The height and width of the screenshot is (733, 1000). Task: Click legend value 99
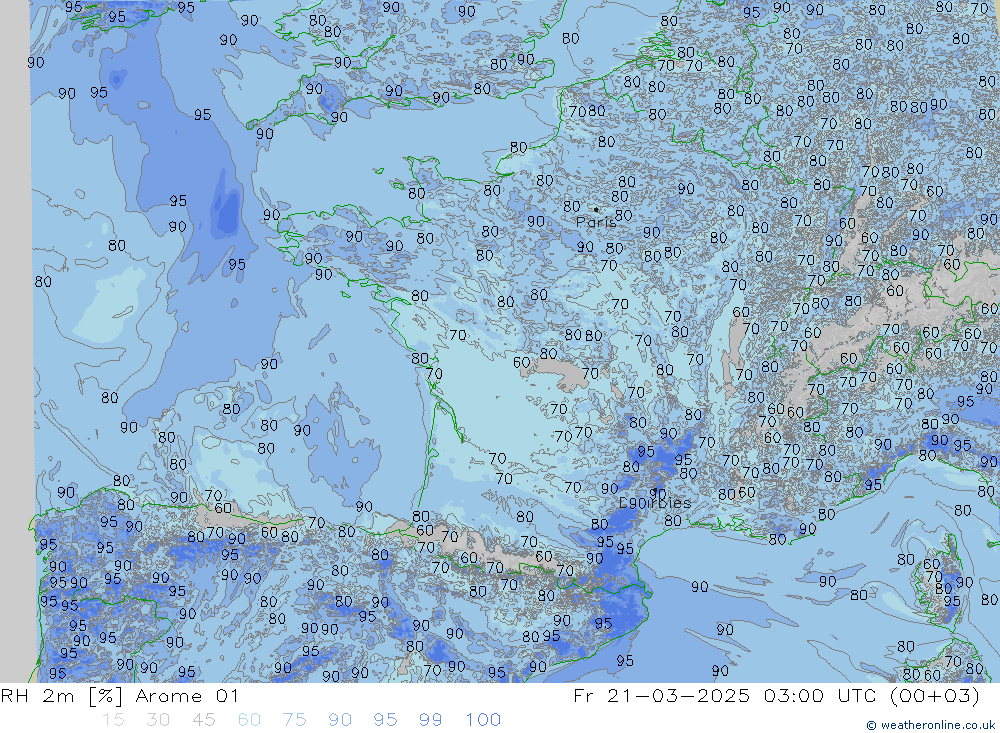[x=431, y=720]
